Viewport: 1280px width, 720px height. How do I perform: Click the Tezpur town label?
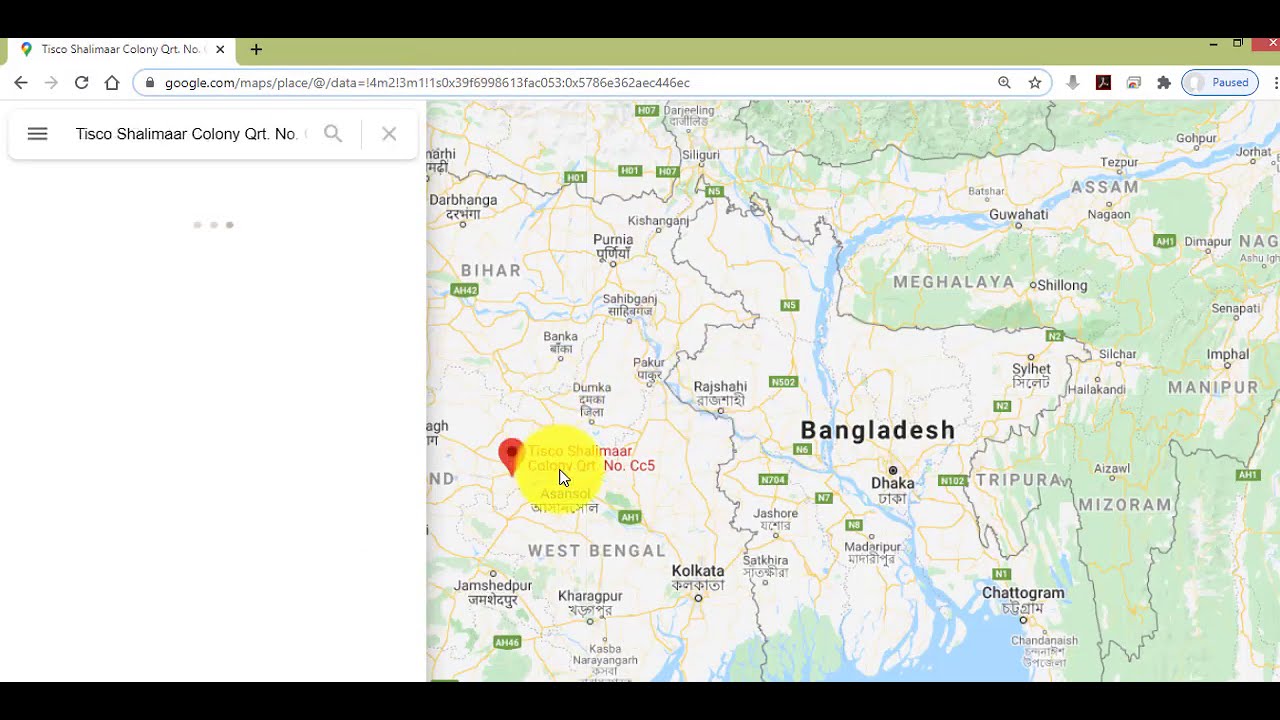(x=1119, y=162)
